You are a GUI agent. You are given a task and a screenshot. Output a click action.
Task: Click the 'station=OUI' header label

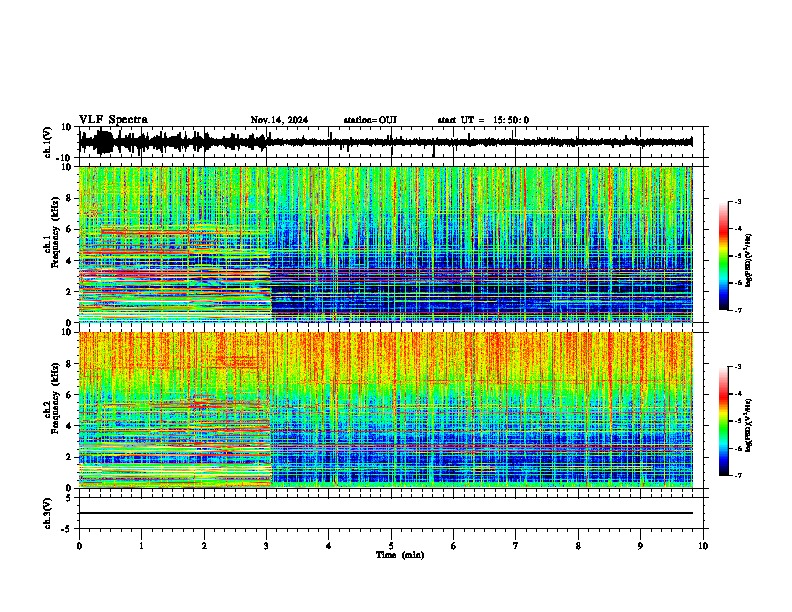tap(370, 120)
